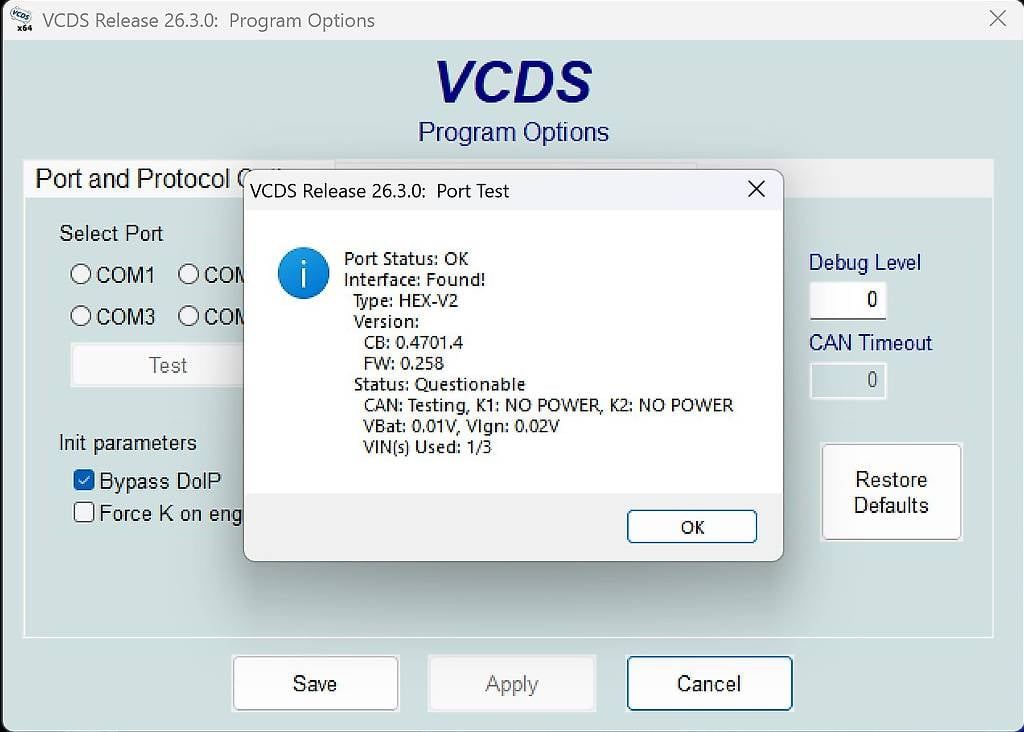Click the 'Program Options' heading
The image size is (1024, 732).
[513, 132]
